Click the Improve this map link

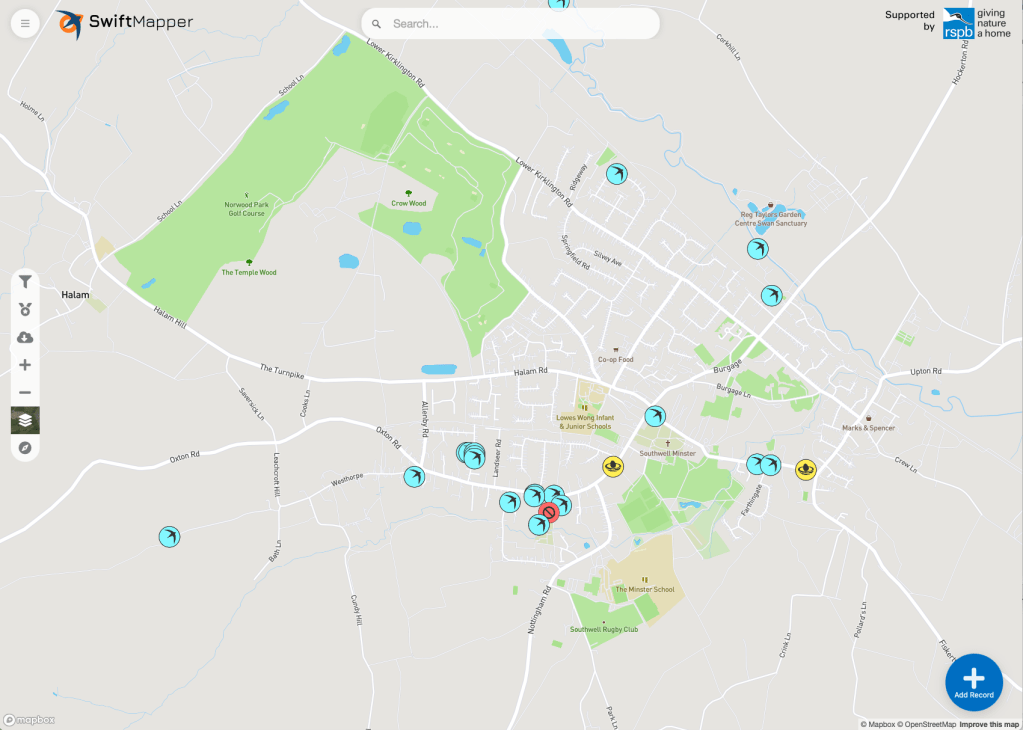pos(989,724)
